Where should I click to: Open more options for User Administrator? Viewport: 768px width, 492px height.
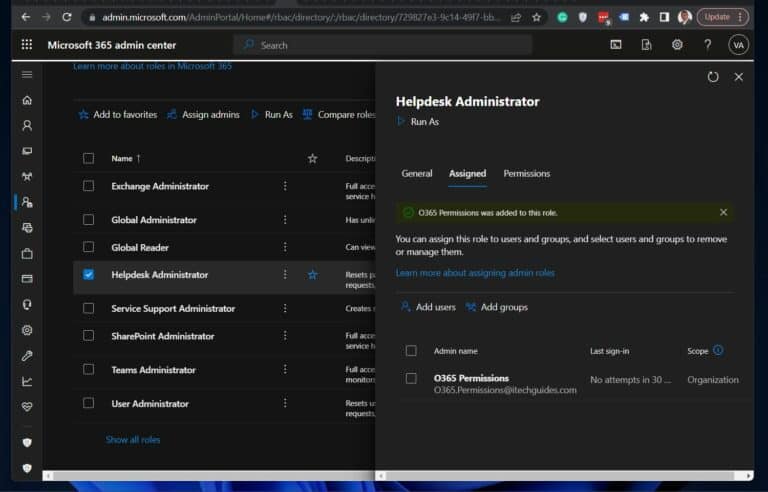click(x=285, y=402)
